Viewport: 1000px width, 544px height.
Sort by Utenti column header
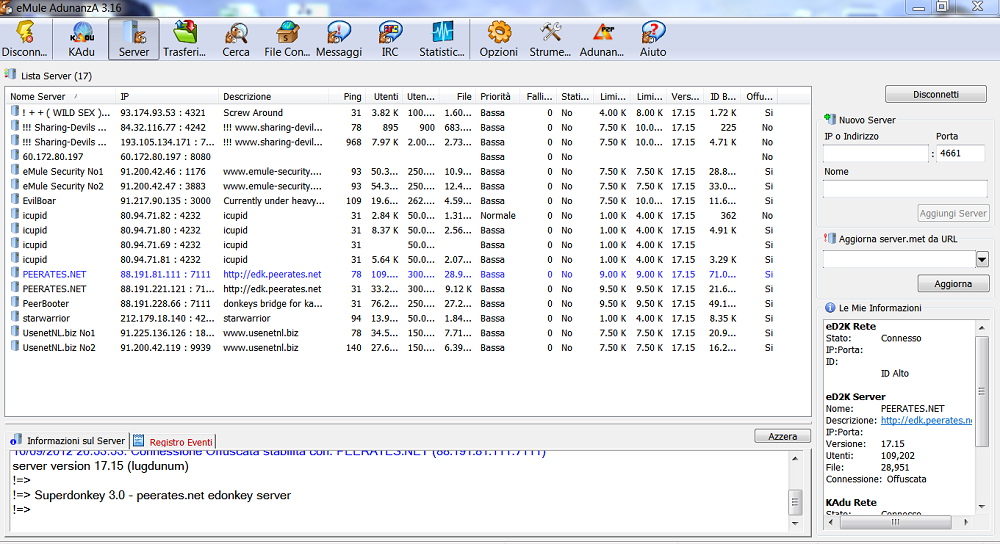(x=384, y=96)
